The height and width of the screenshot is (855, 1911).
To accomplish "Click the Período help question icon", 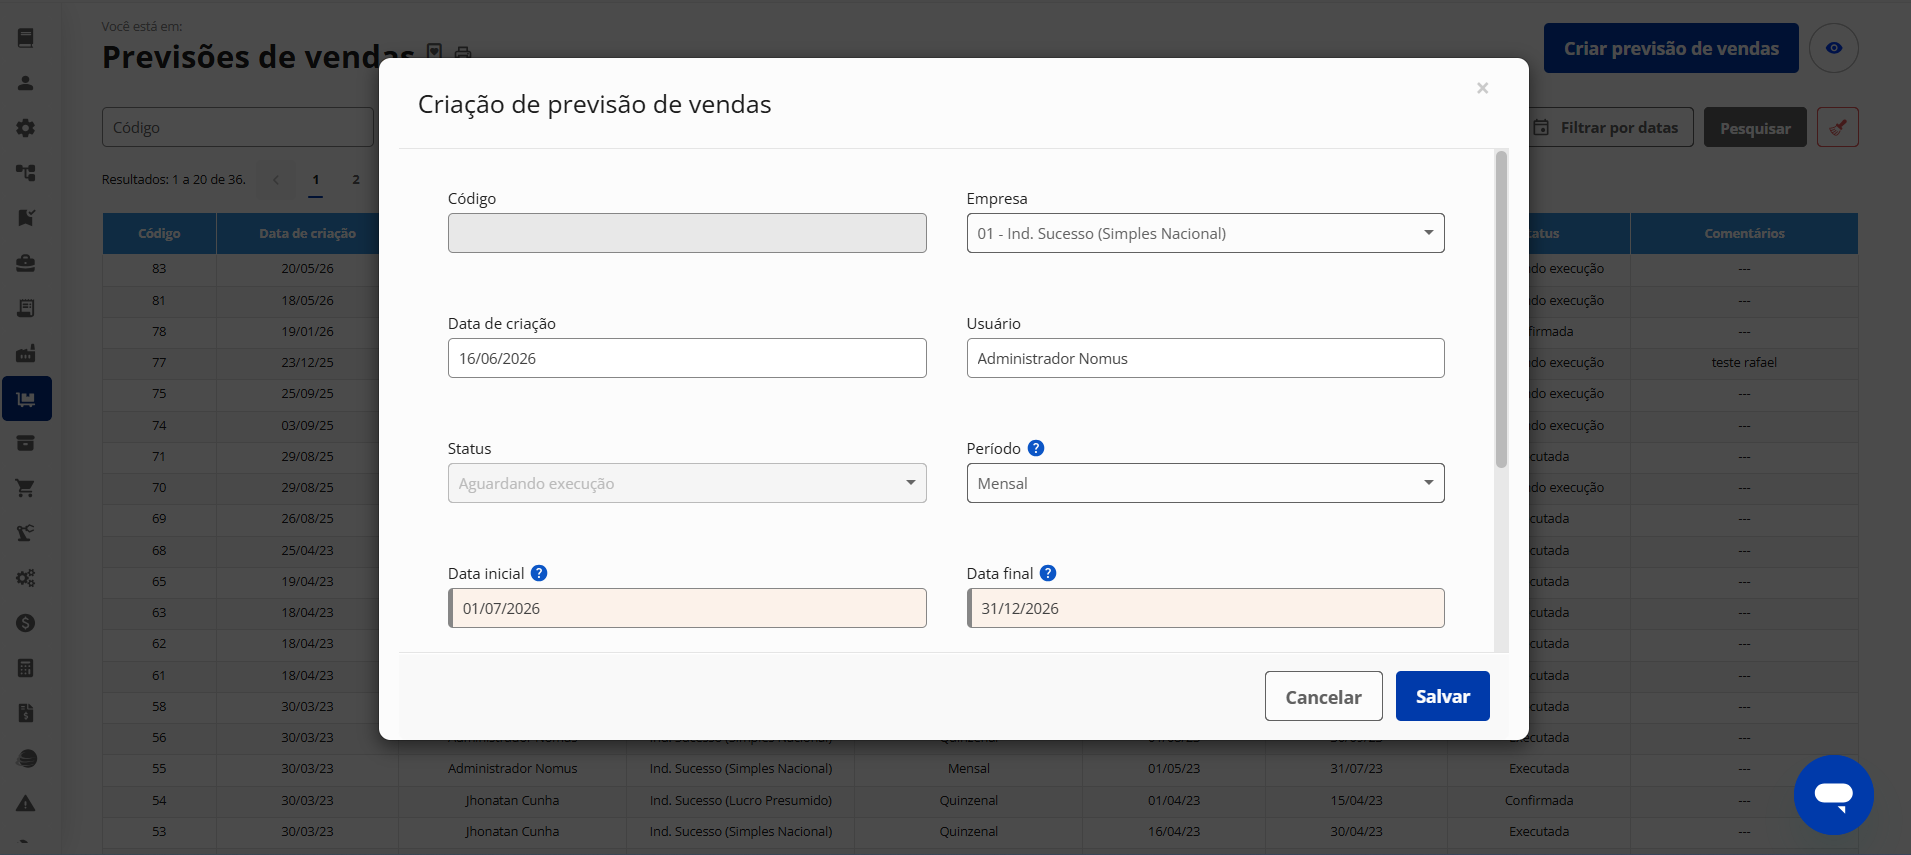I will click(x=1036, y=448).
